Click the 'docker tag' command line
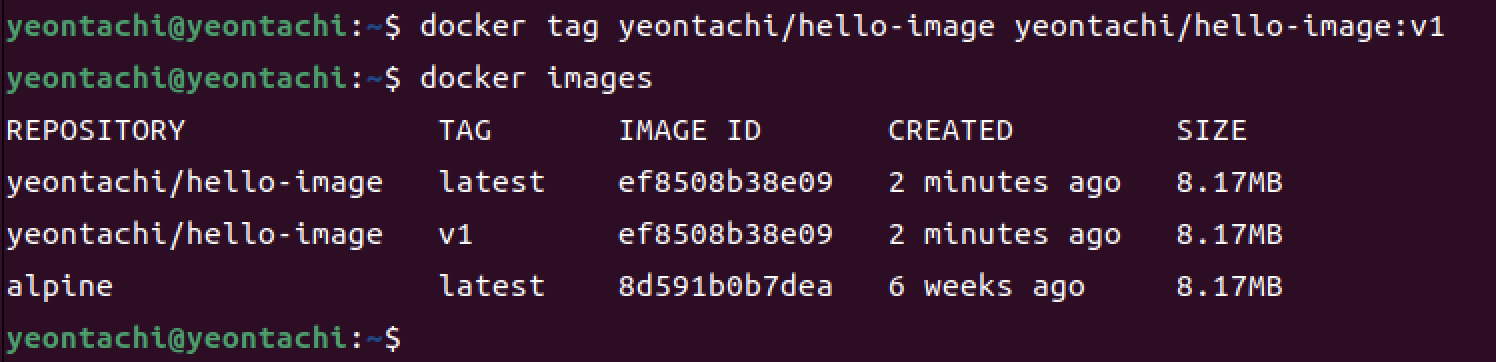Viewport: 1496px width, 362px height. [x=725, y=27]
